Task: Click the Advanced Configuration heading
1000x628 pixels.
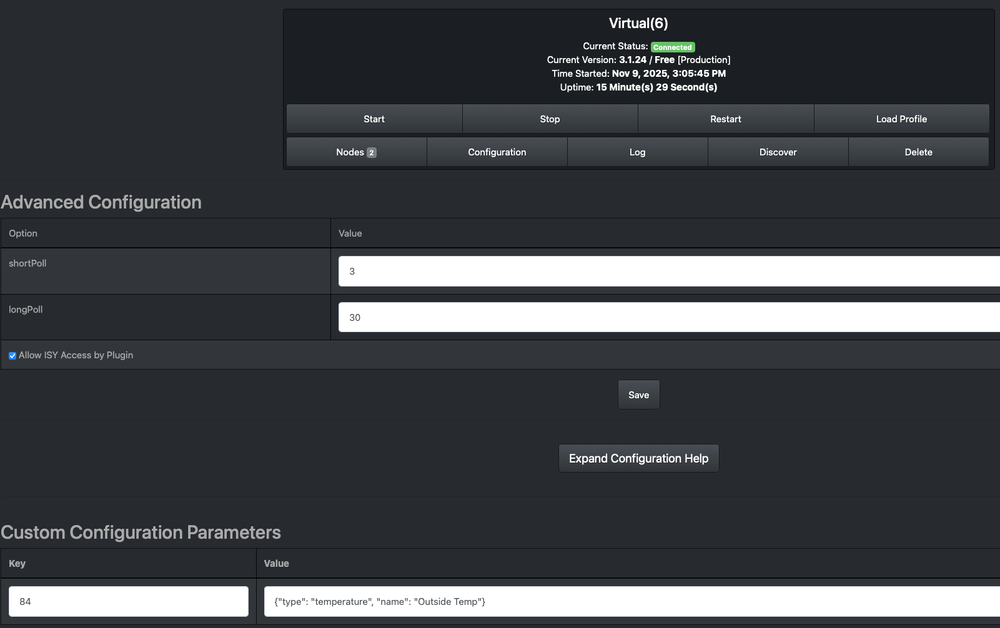Action: pos(100,202)
